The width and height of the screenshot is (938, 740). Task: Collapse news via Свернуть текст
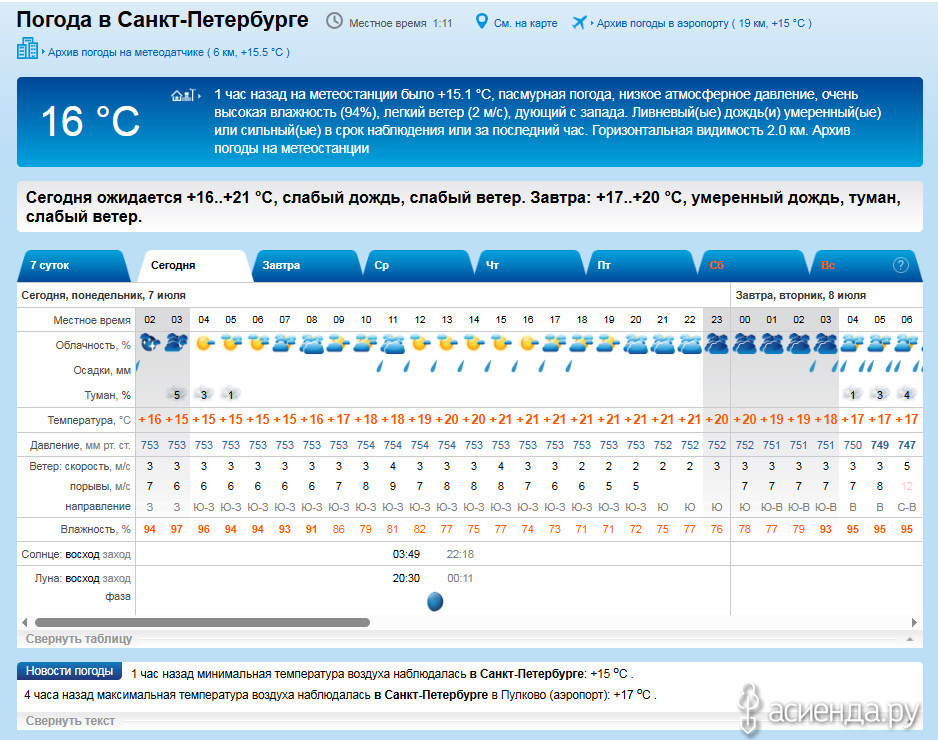pos(70,721)
